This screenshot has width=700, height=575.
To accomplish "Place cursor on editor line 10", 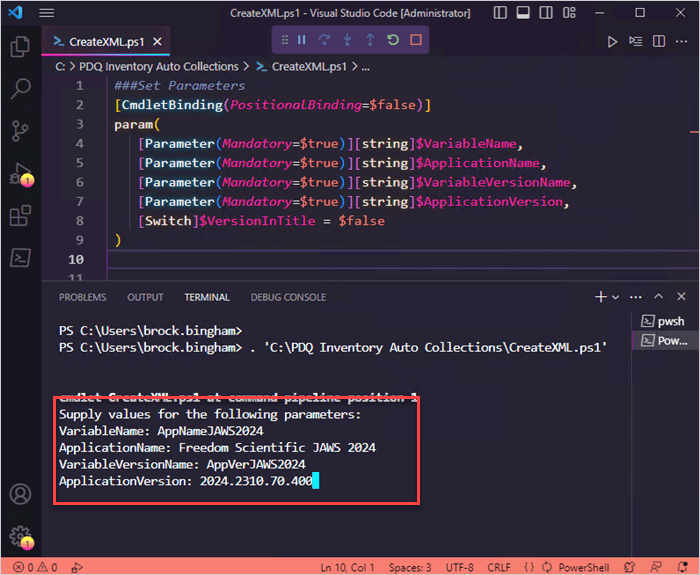I will [x=402, y=259].
